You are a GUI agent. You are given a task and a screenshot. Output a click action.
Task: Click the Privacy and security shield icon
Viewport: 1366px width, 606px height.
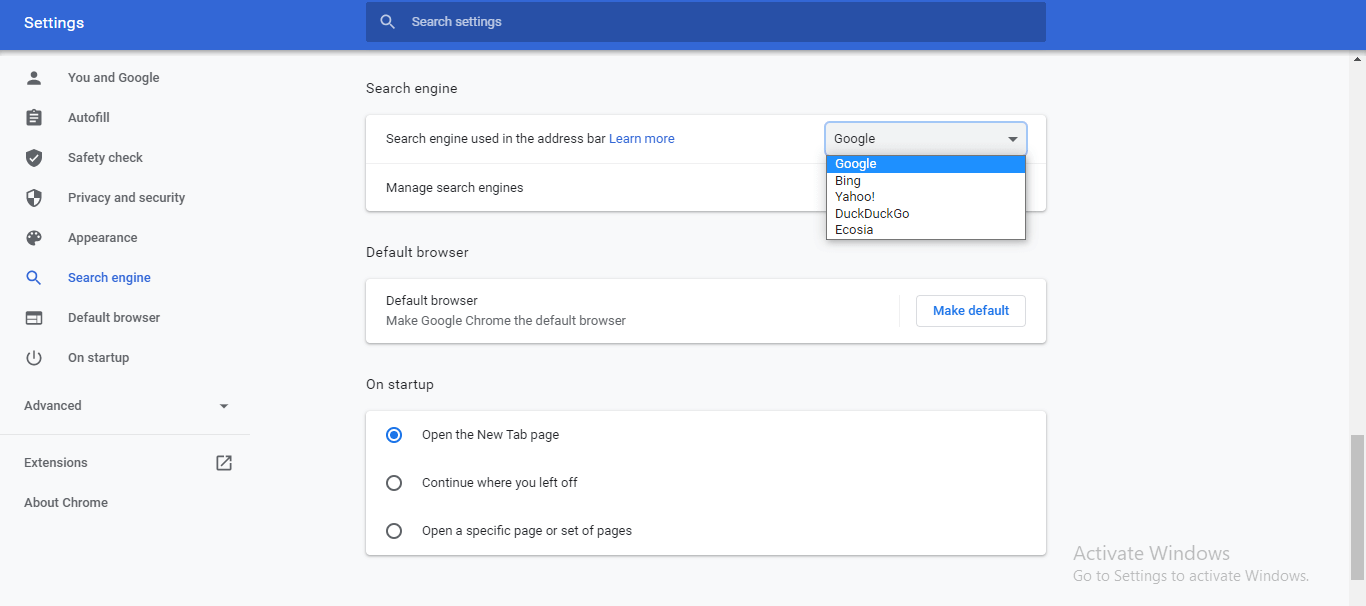click(34, 198)
